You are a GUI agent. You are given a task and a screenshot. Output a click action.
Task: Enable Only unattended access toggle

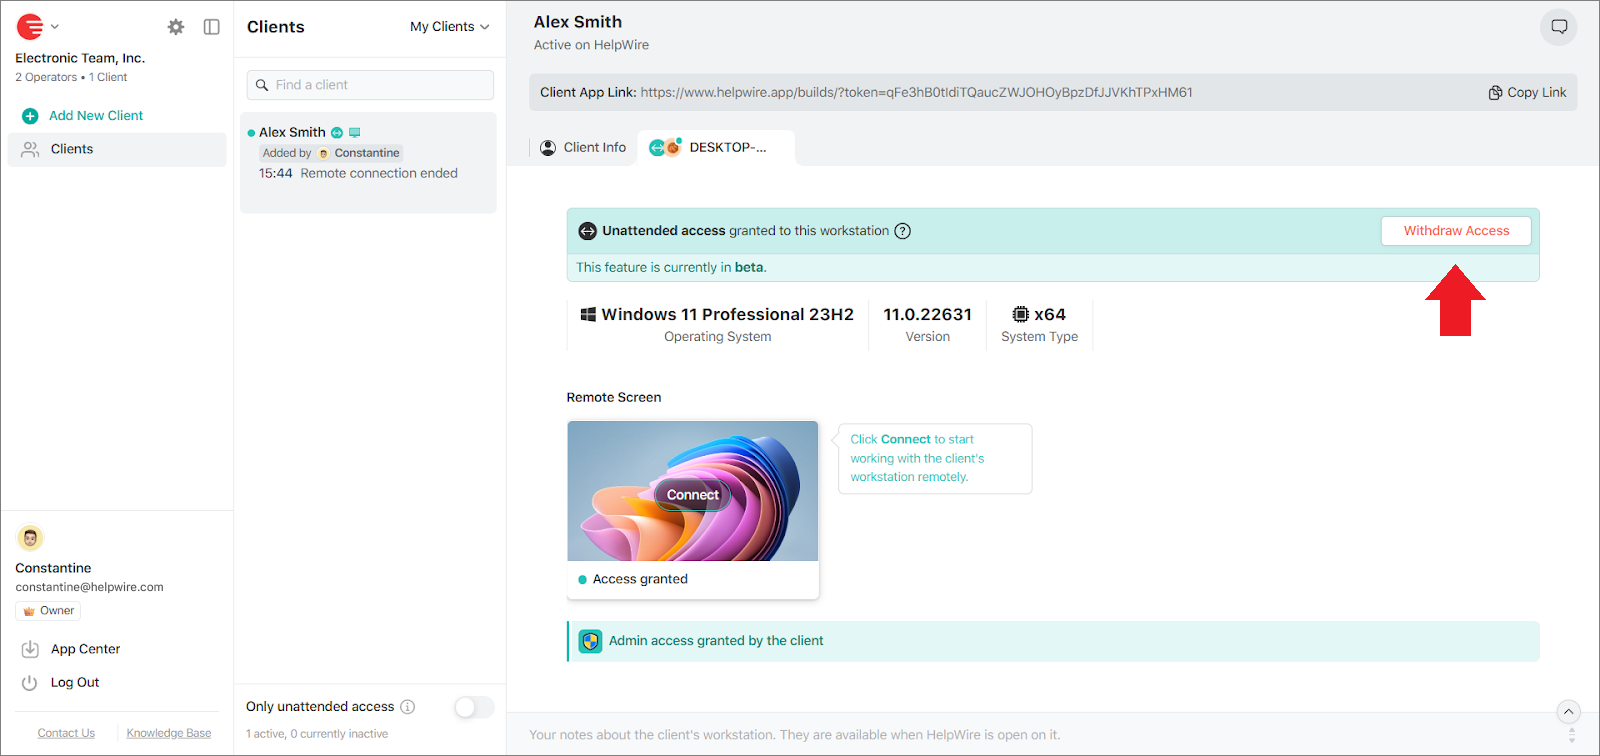click(x=474, y=707)
